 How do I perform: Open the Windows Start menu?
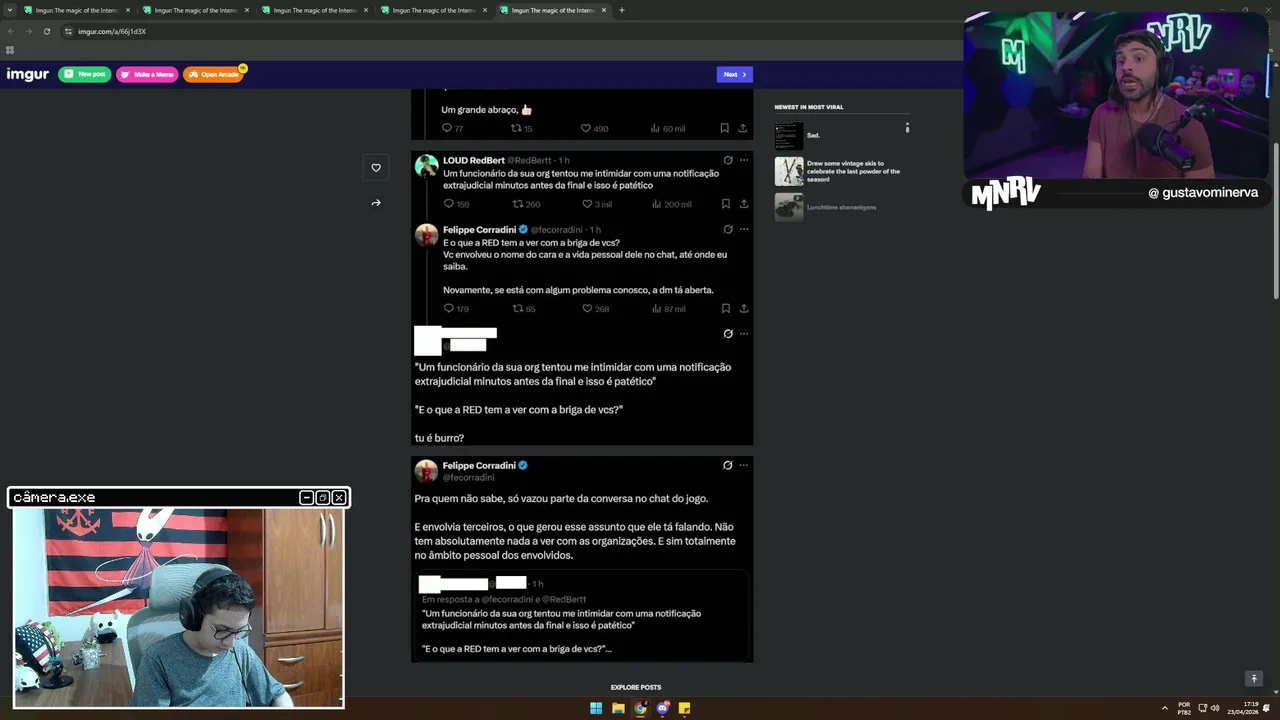tap(596, 708)
